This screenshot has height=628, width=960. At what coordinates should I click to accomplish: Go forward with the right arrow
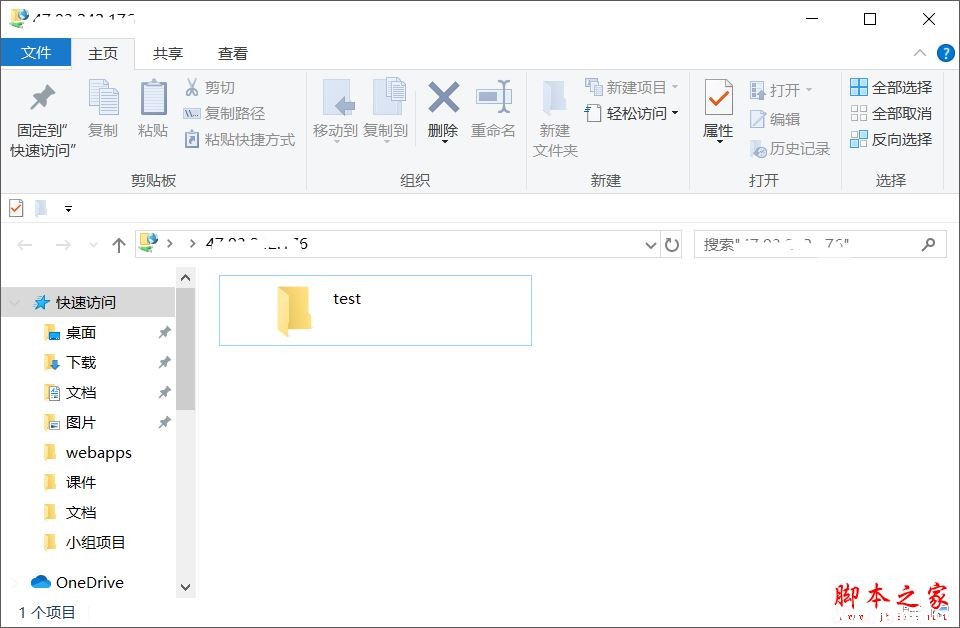click(x=63, y=245)
